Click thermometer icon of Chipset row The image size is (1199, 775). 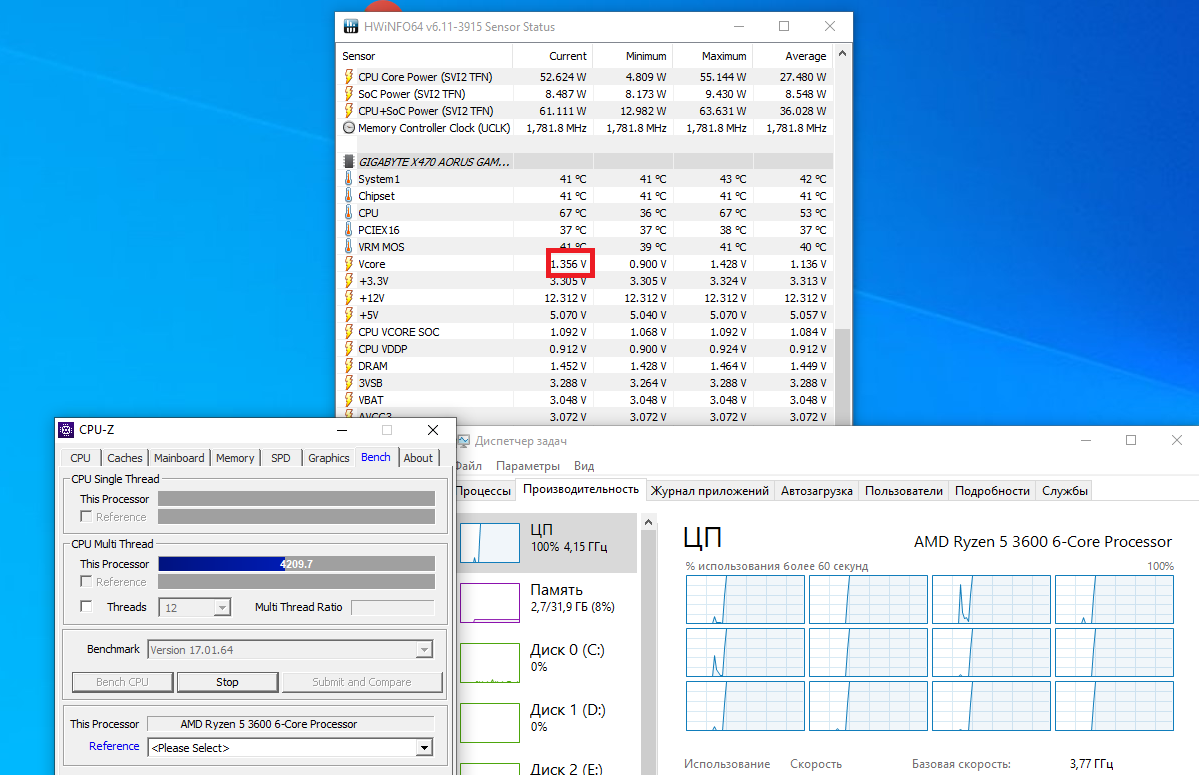(349, 196)
